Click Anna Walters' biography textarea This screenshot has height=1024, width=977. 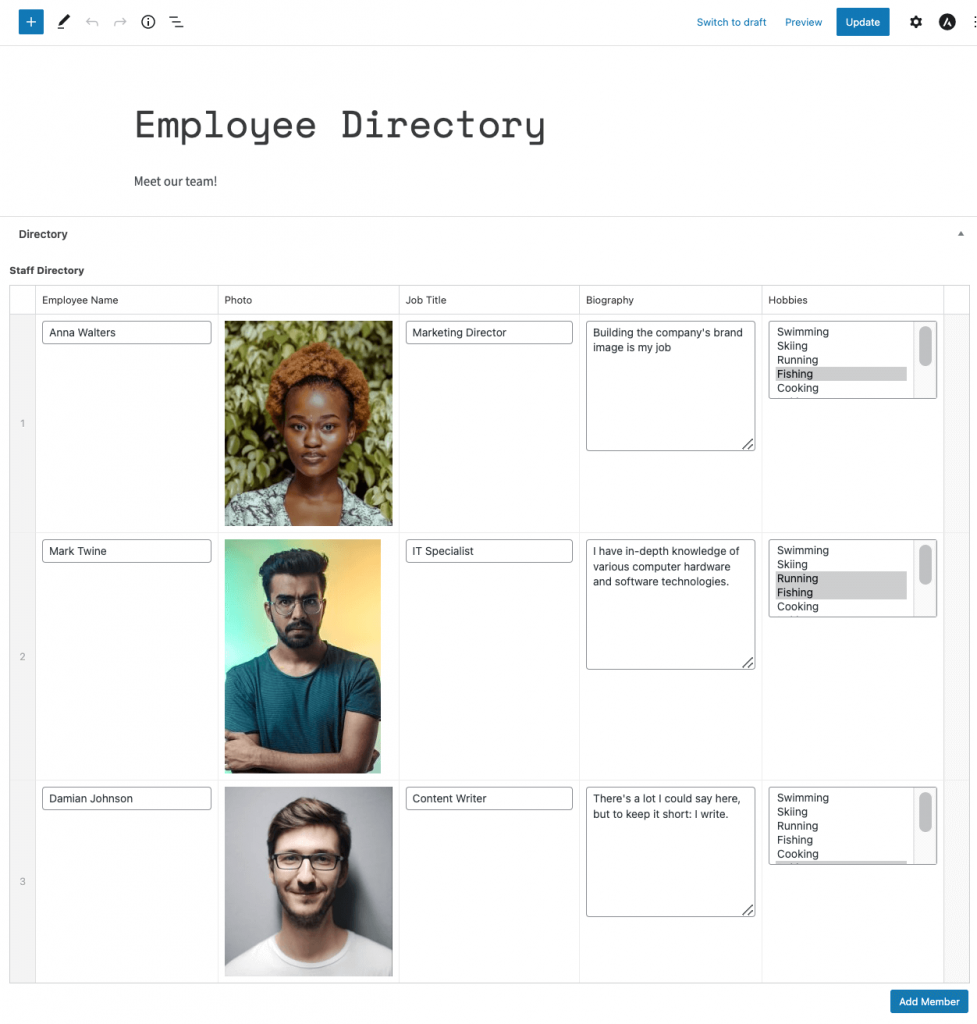point(671,385)
